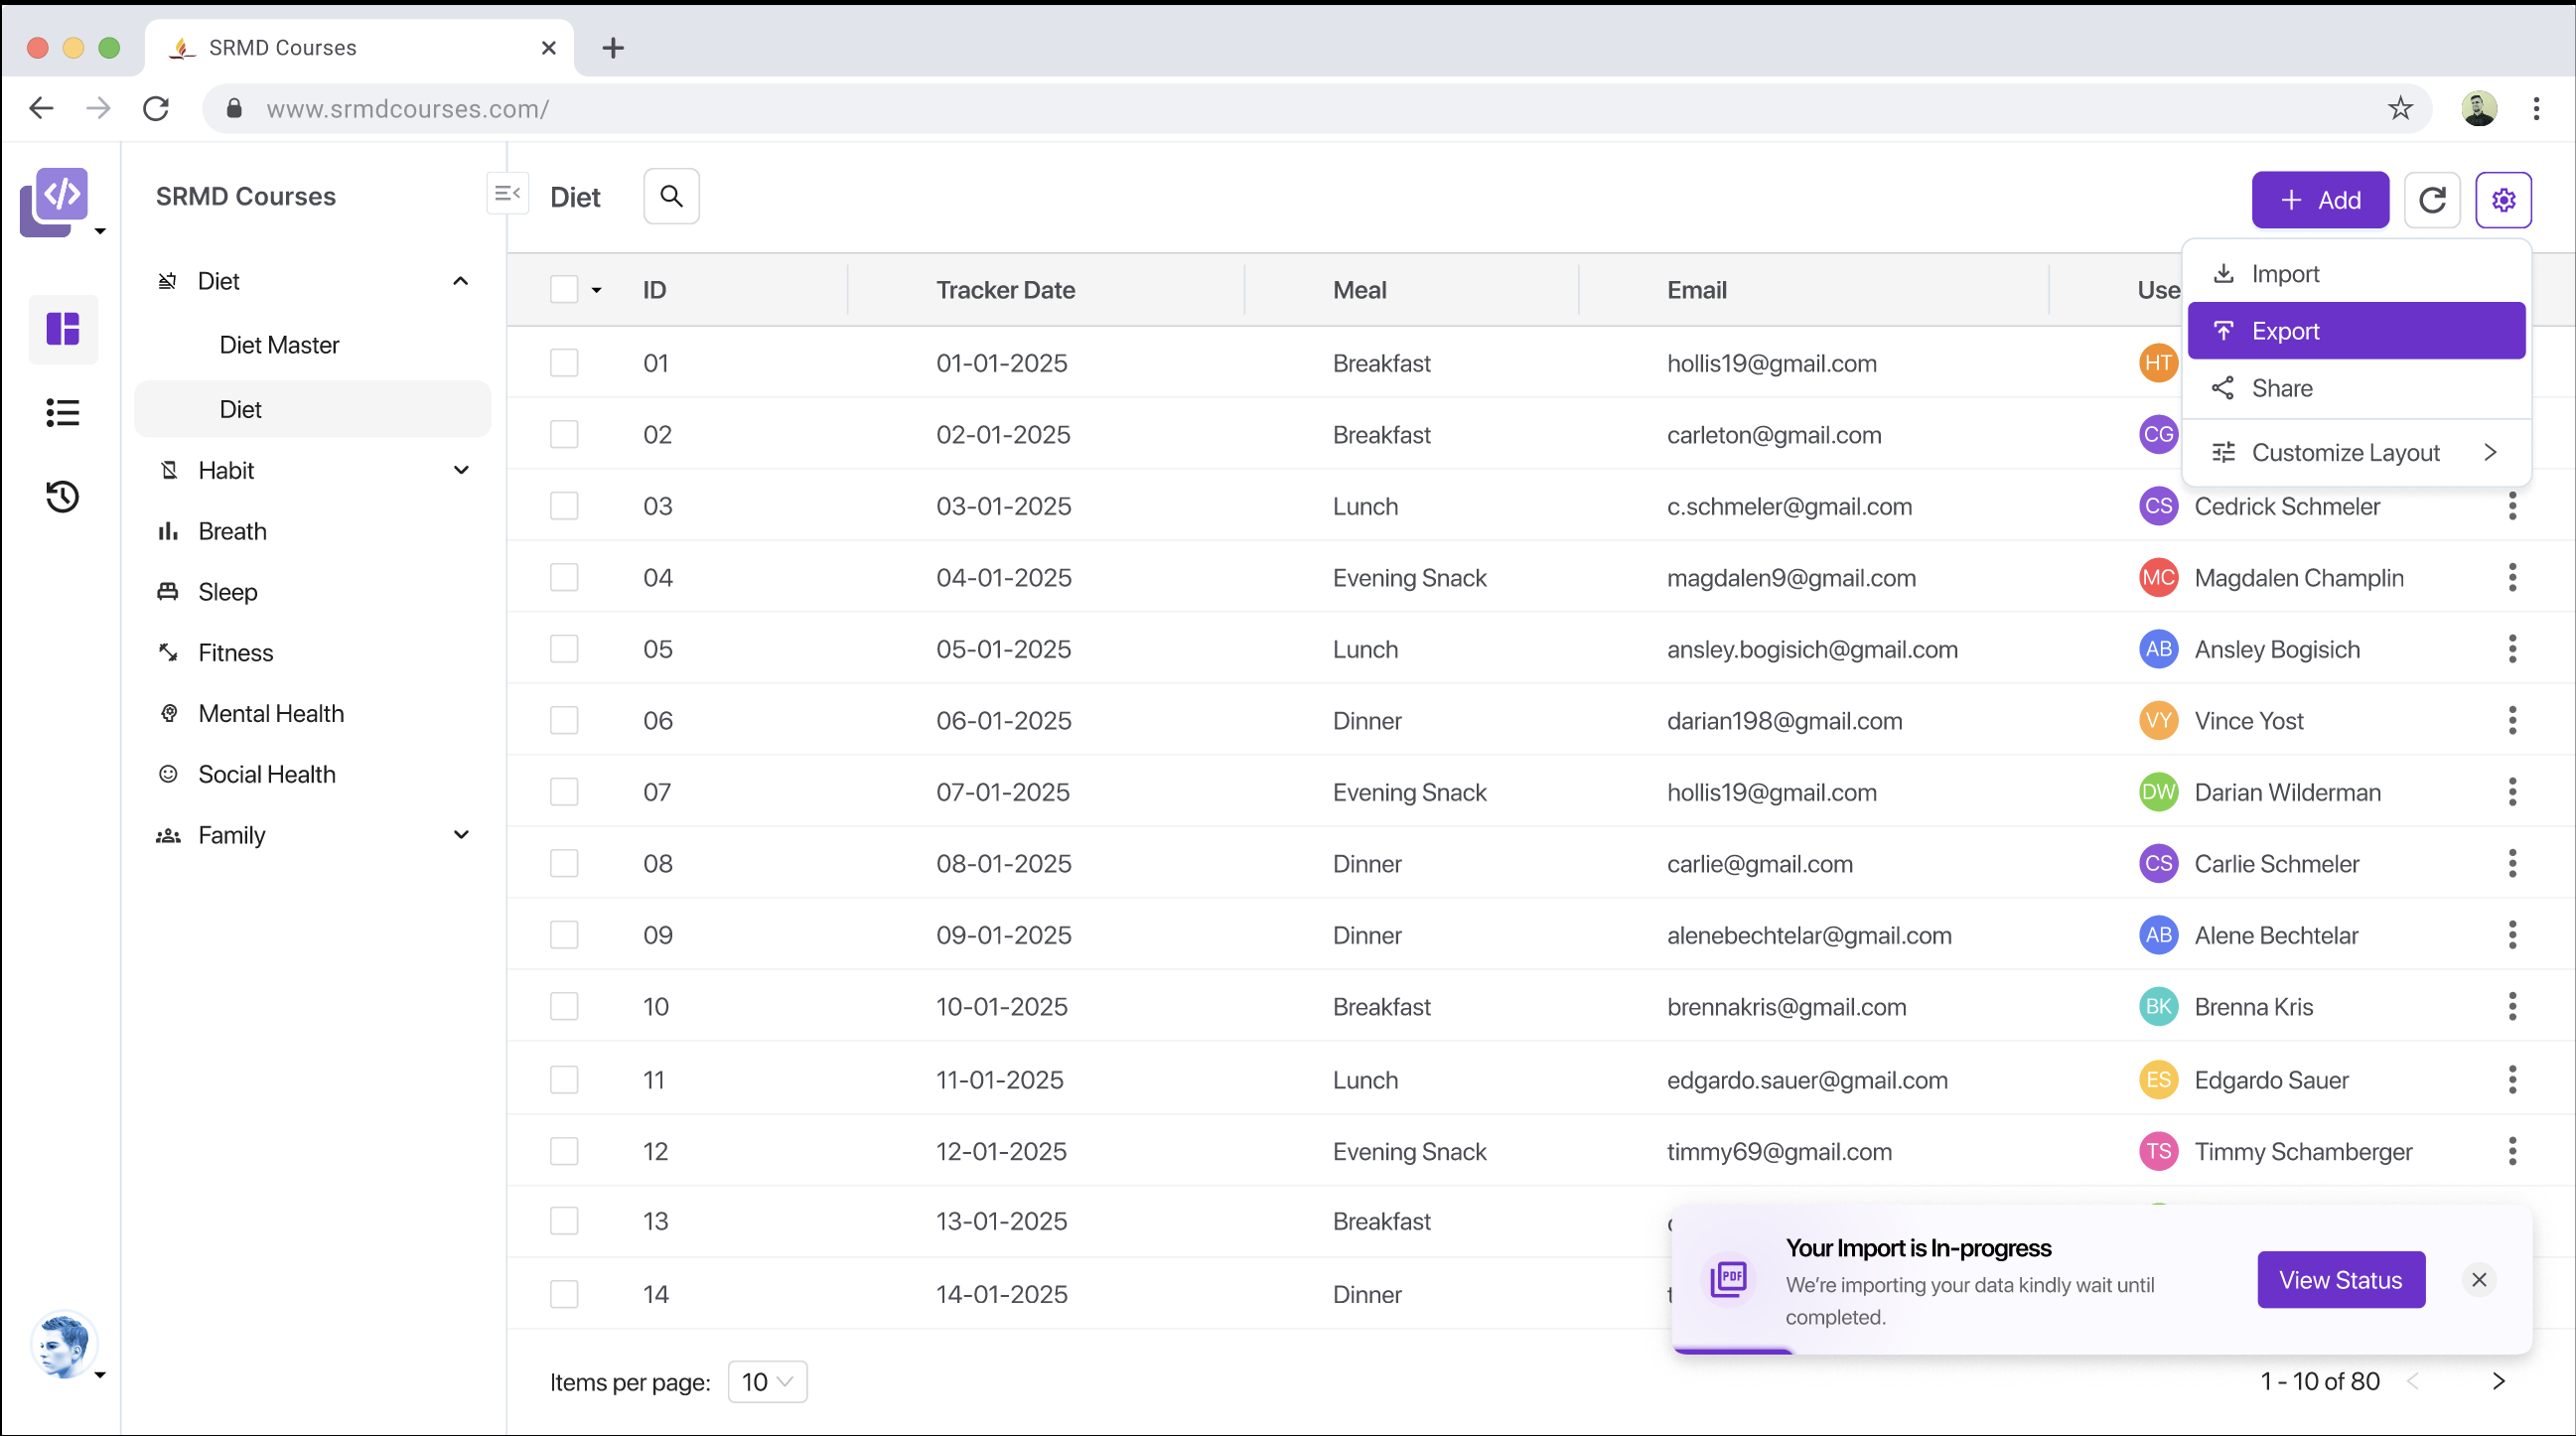Open the list view icon in left rail

pyautogui.click(x=63, y=412)
